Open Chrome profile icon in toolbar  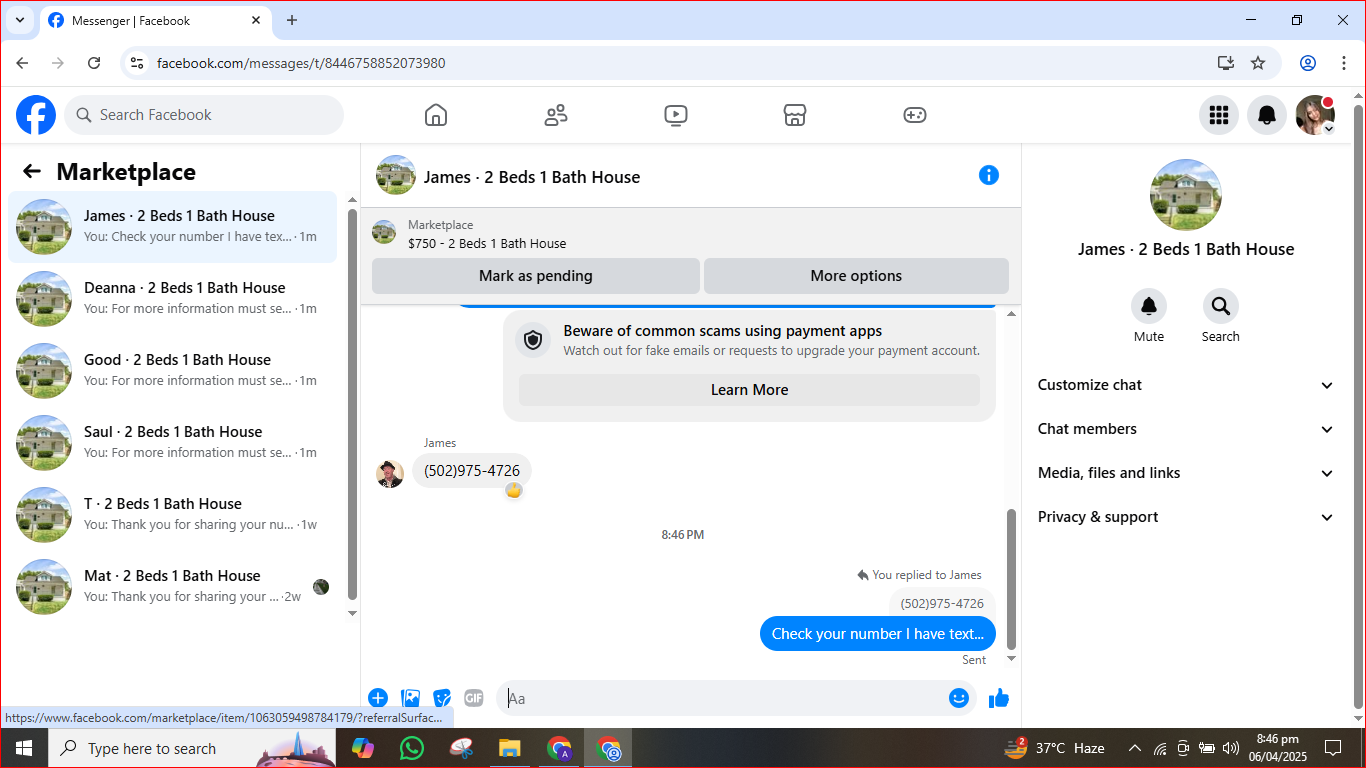click(1308, 63)
